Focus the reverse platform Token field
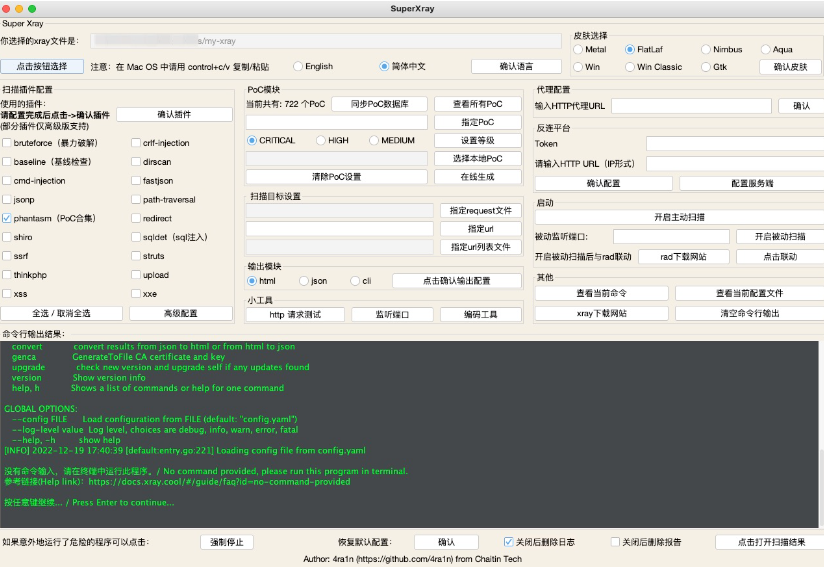Viewport: 824px width, 567px height. tap(734, 144)
